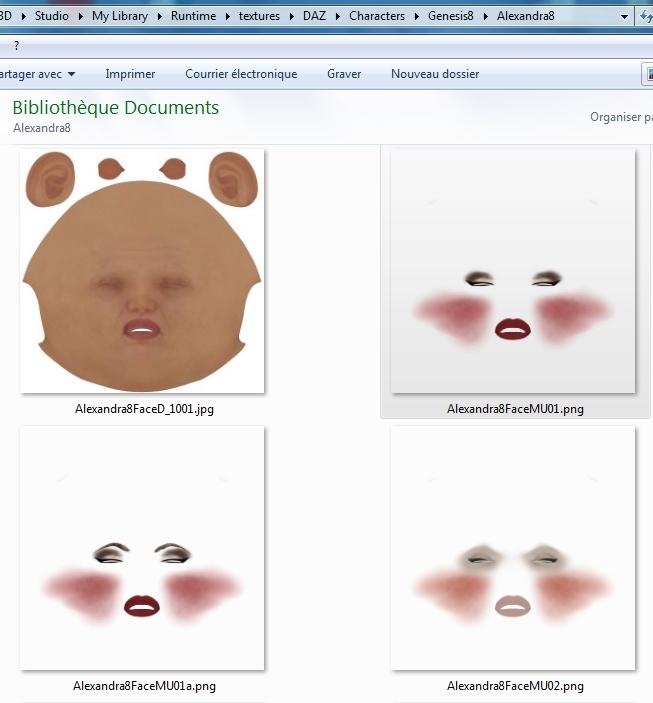Go to Runtime folder breadcrumb
653x703 pixels.
193,16
